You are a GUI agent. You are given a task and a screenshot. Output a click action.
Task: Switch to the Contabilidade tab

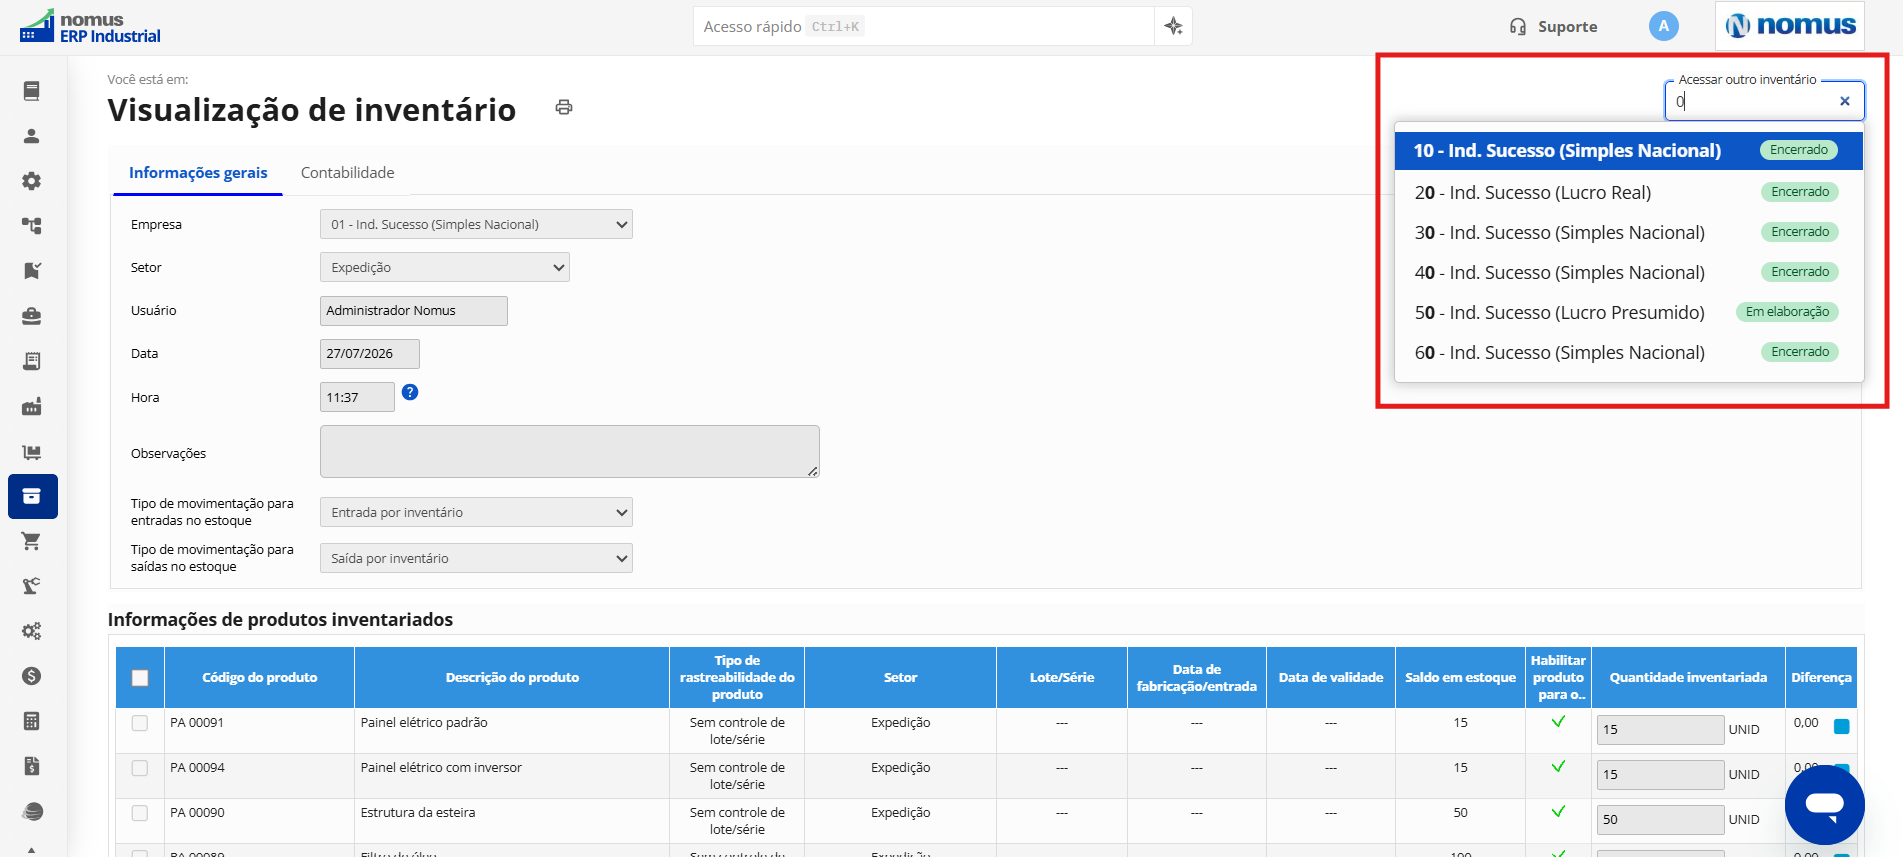347,172
